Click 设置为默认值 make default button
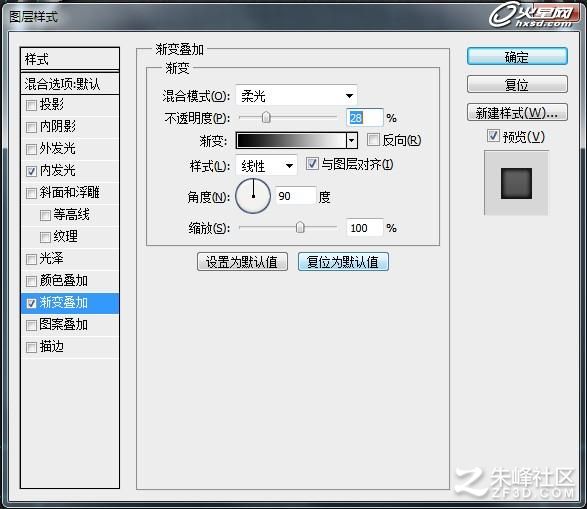The image size is (587, 509). 242,262
